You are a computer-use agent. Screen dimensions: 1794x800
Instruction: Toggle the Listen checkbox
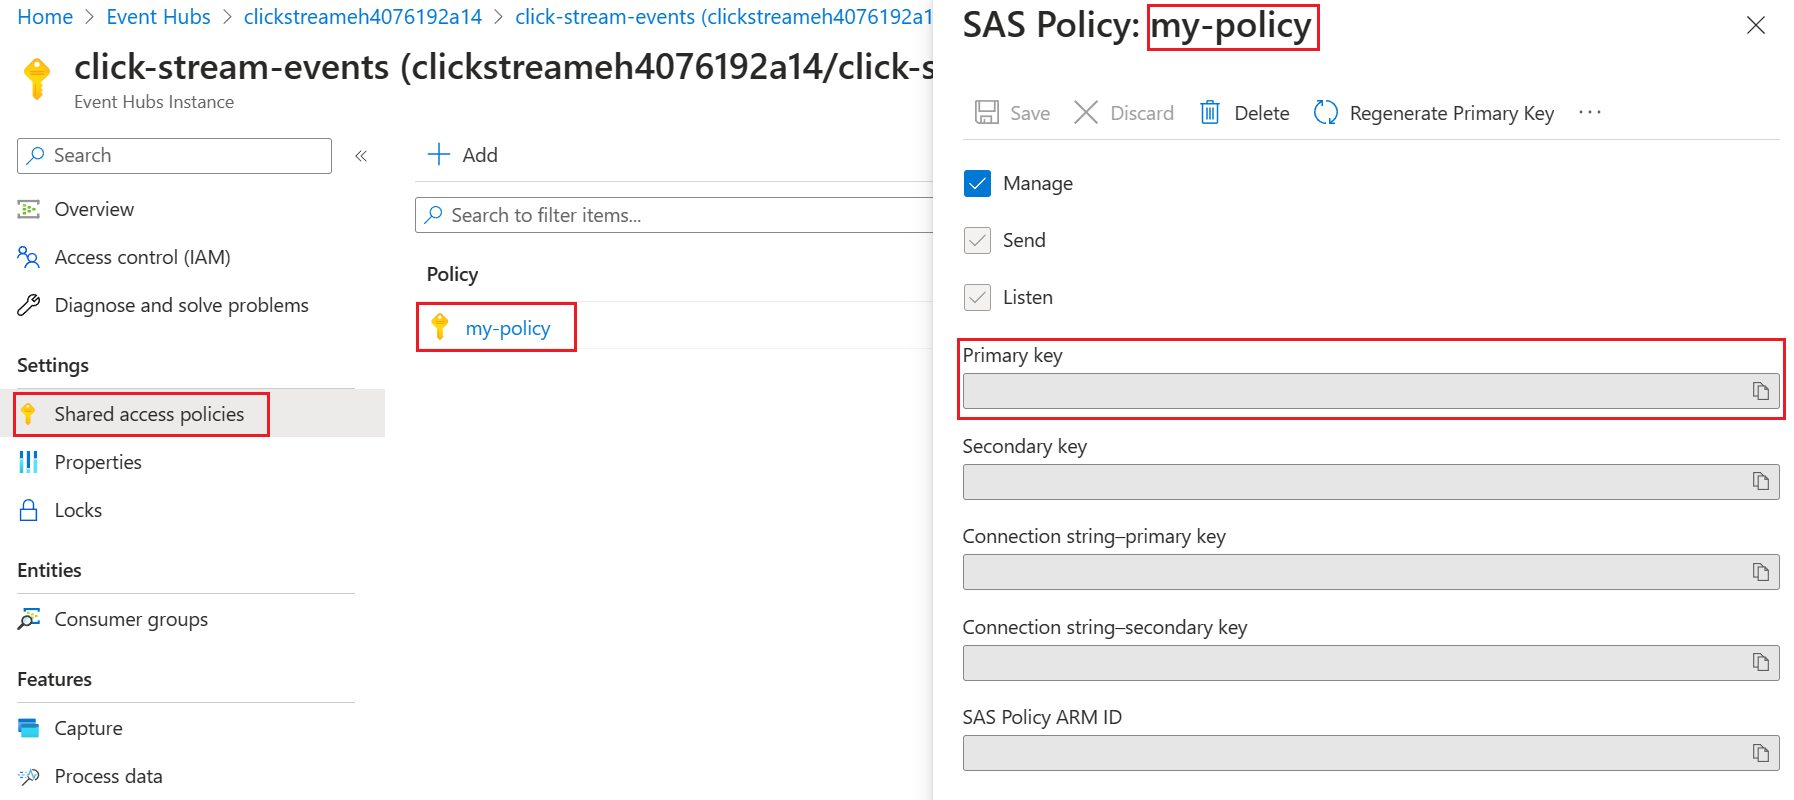(977, 297)
